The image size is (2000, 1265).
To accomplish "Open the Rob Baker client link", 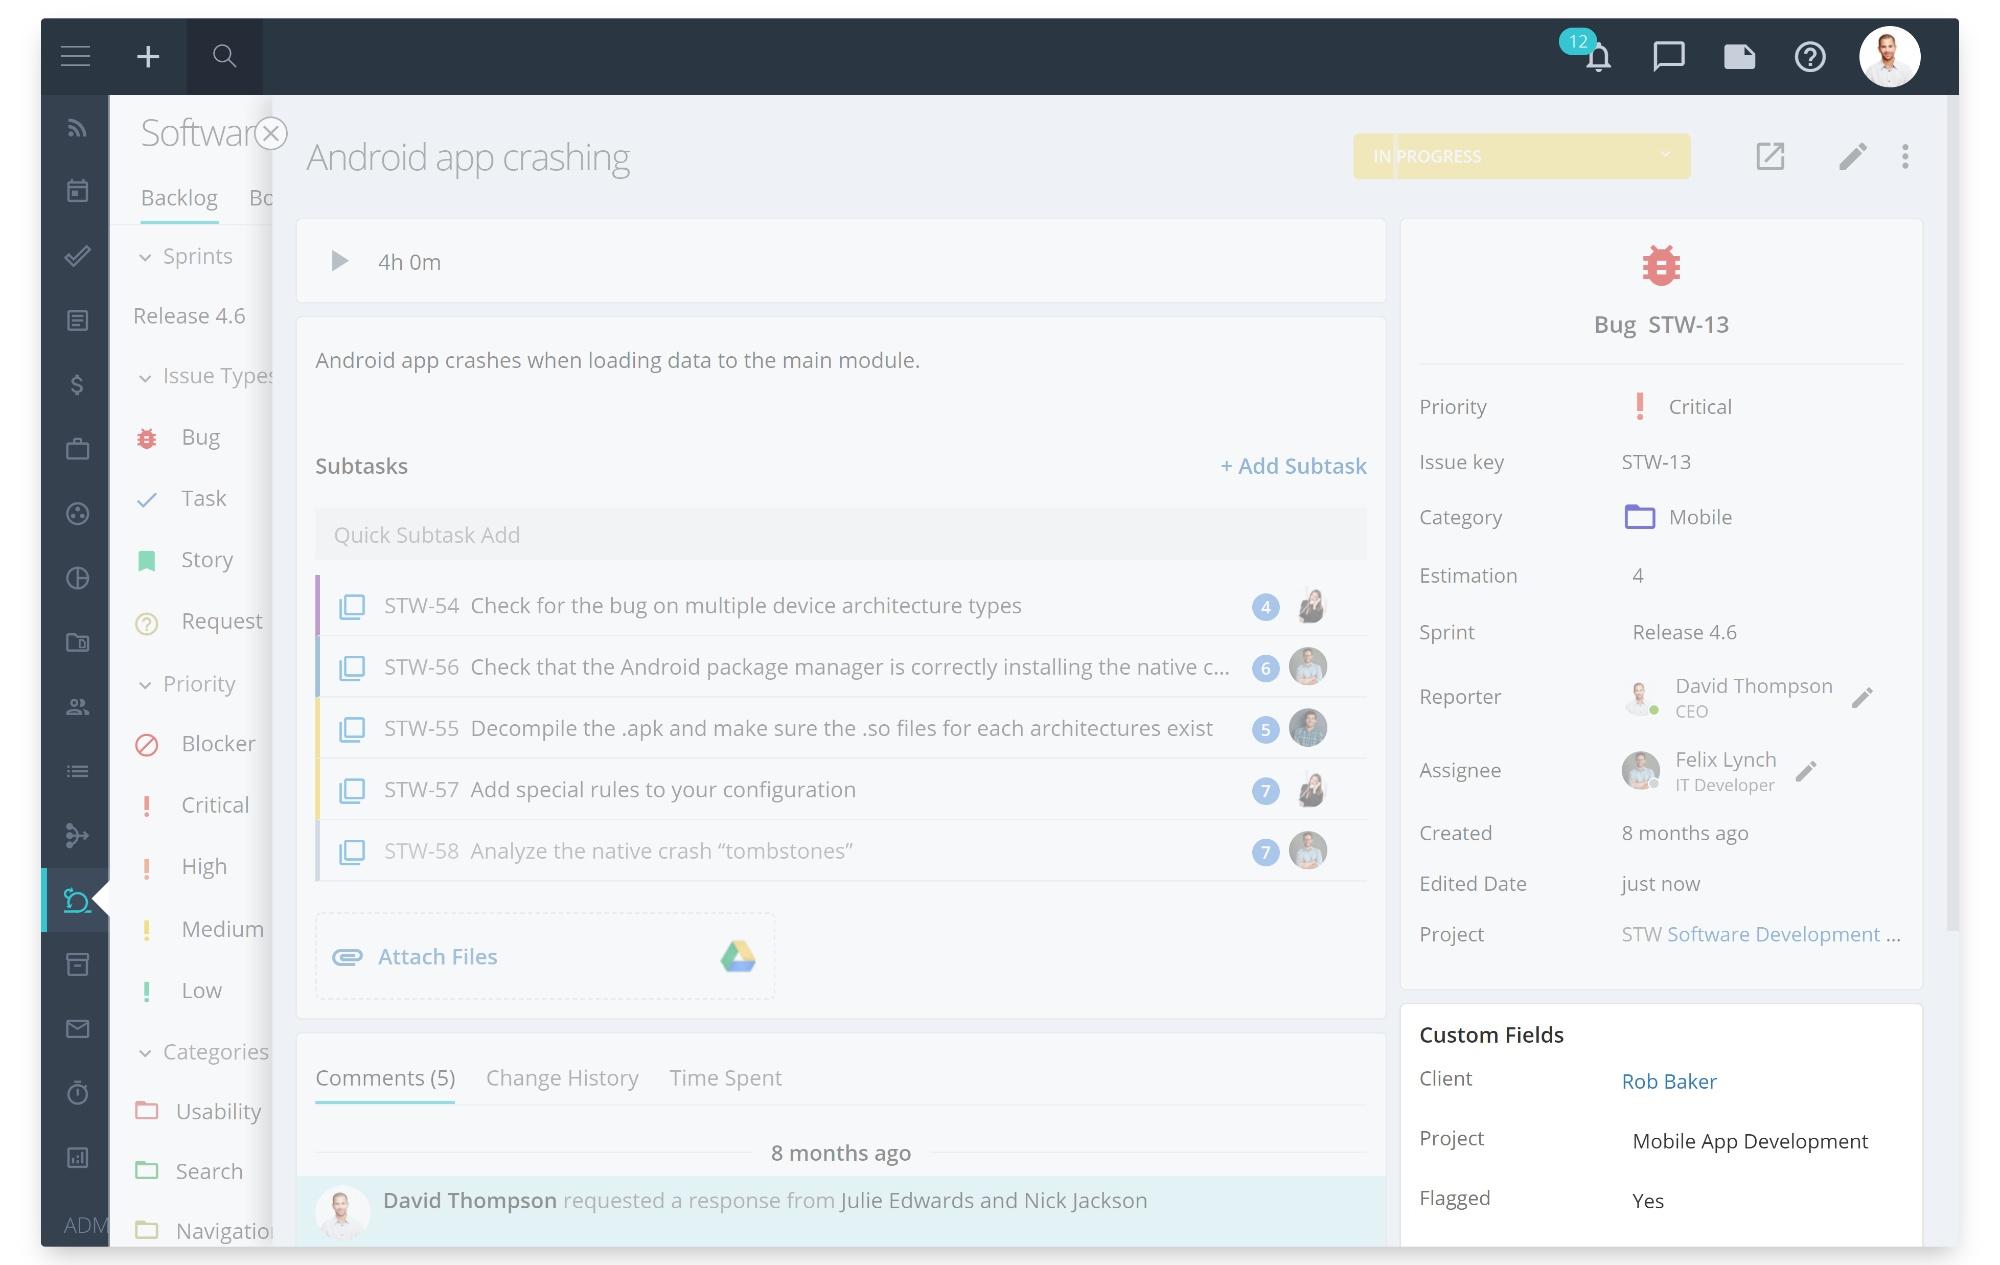I will (x=1669, y=1081).
